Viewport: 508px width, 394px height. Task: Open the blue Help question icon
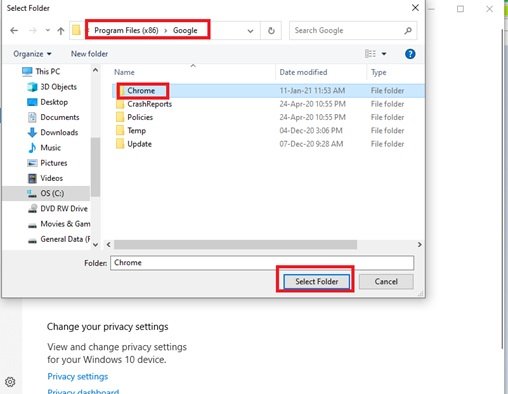pos(410,54)
